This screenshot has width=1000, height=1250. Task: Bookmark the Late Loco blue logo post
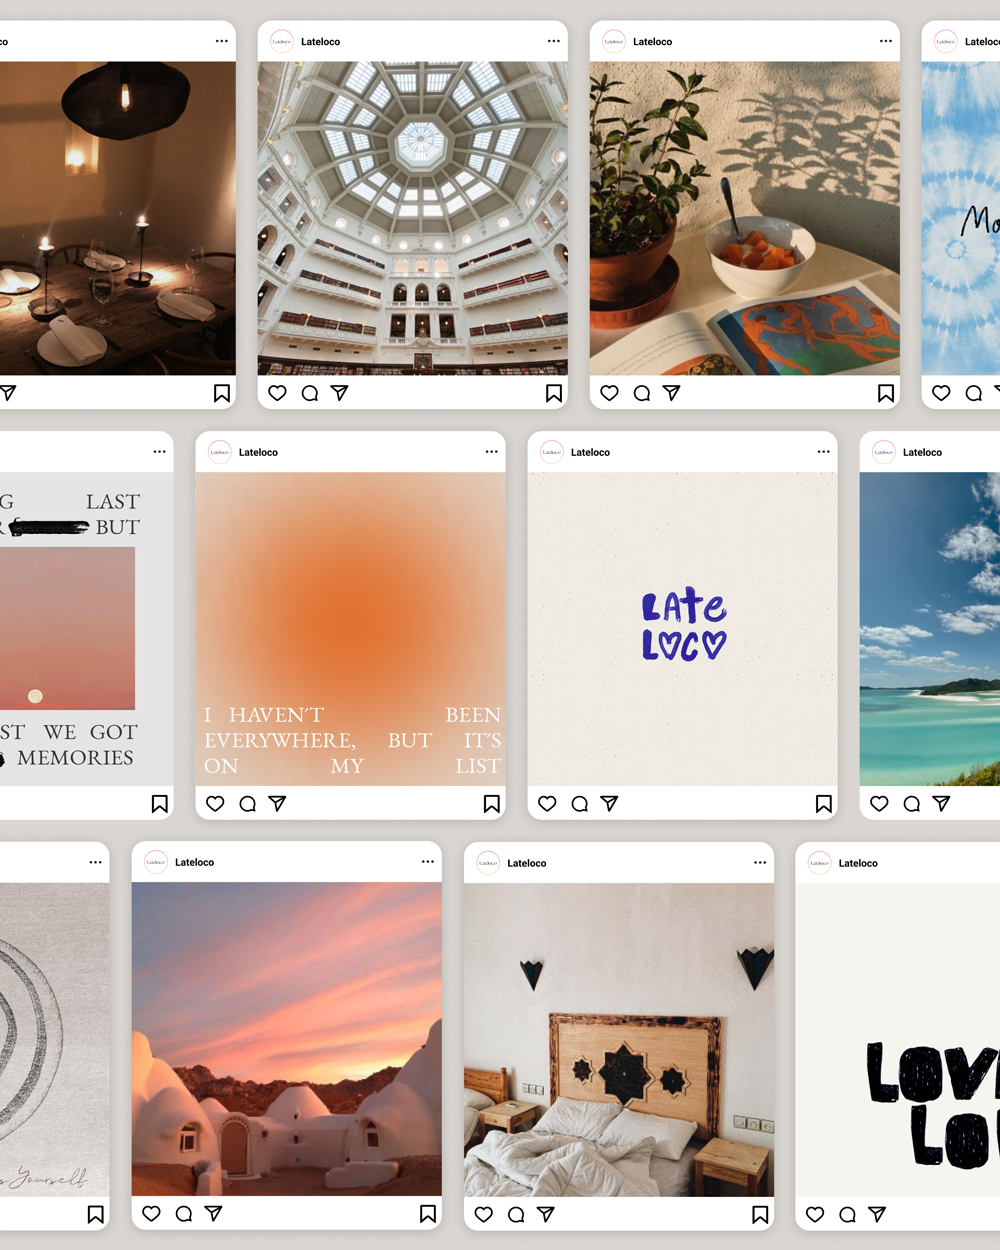[823, 804]
